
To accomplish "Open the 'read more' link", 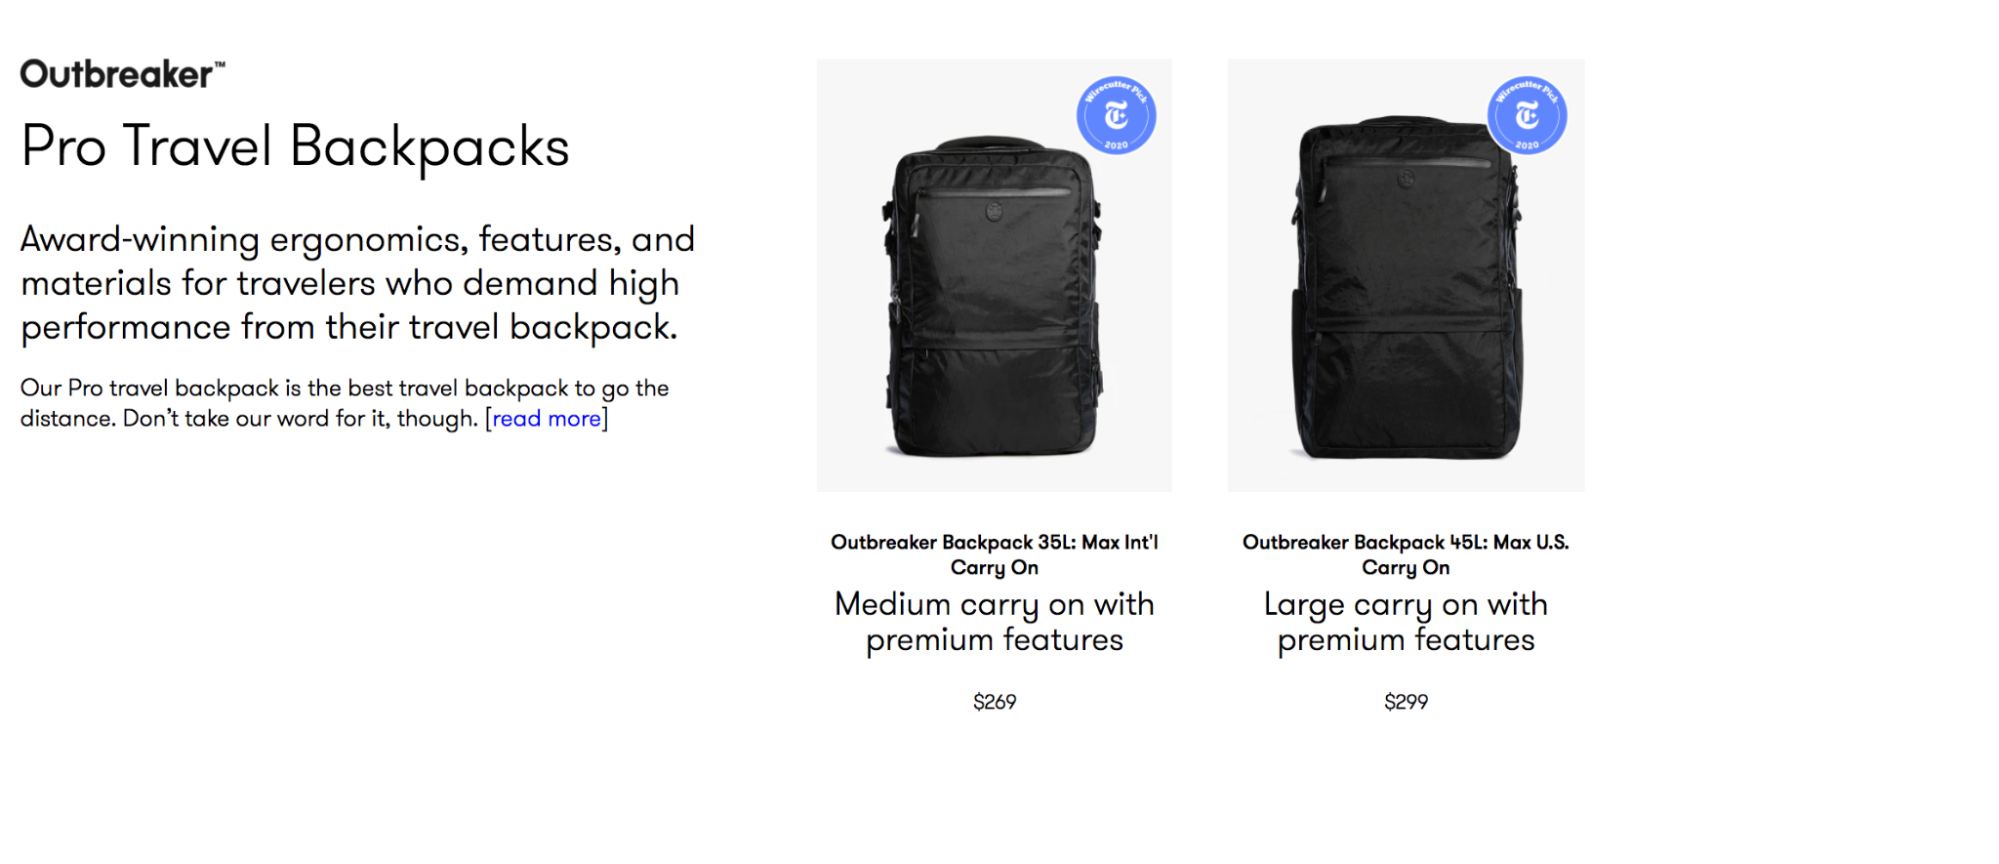I will click(547, 418).
